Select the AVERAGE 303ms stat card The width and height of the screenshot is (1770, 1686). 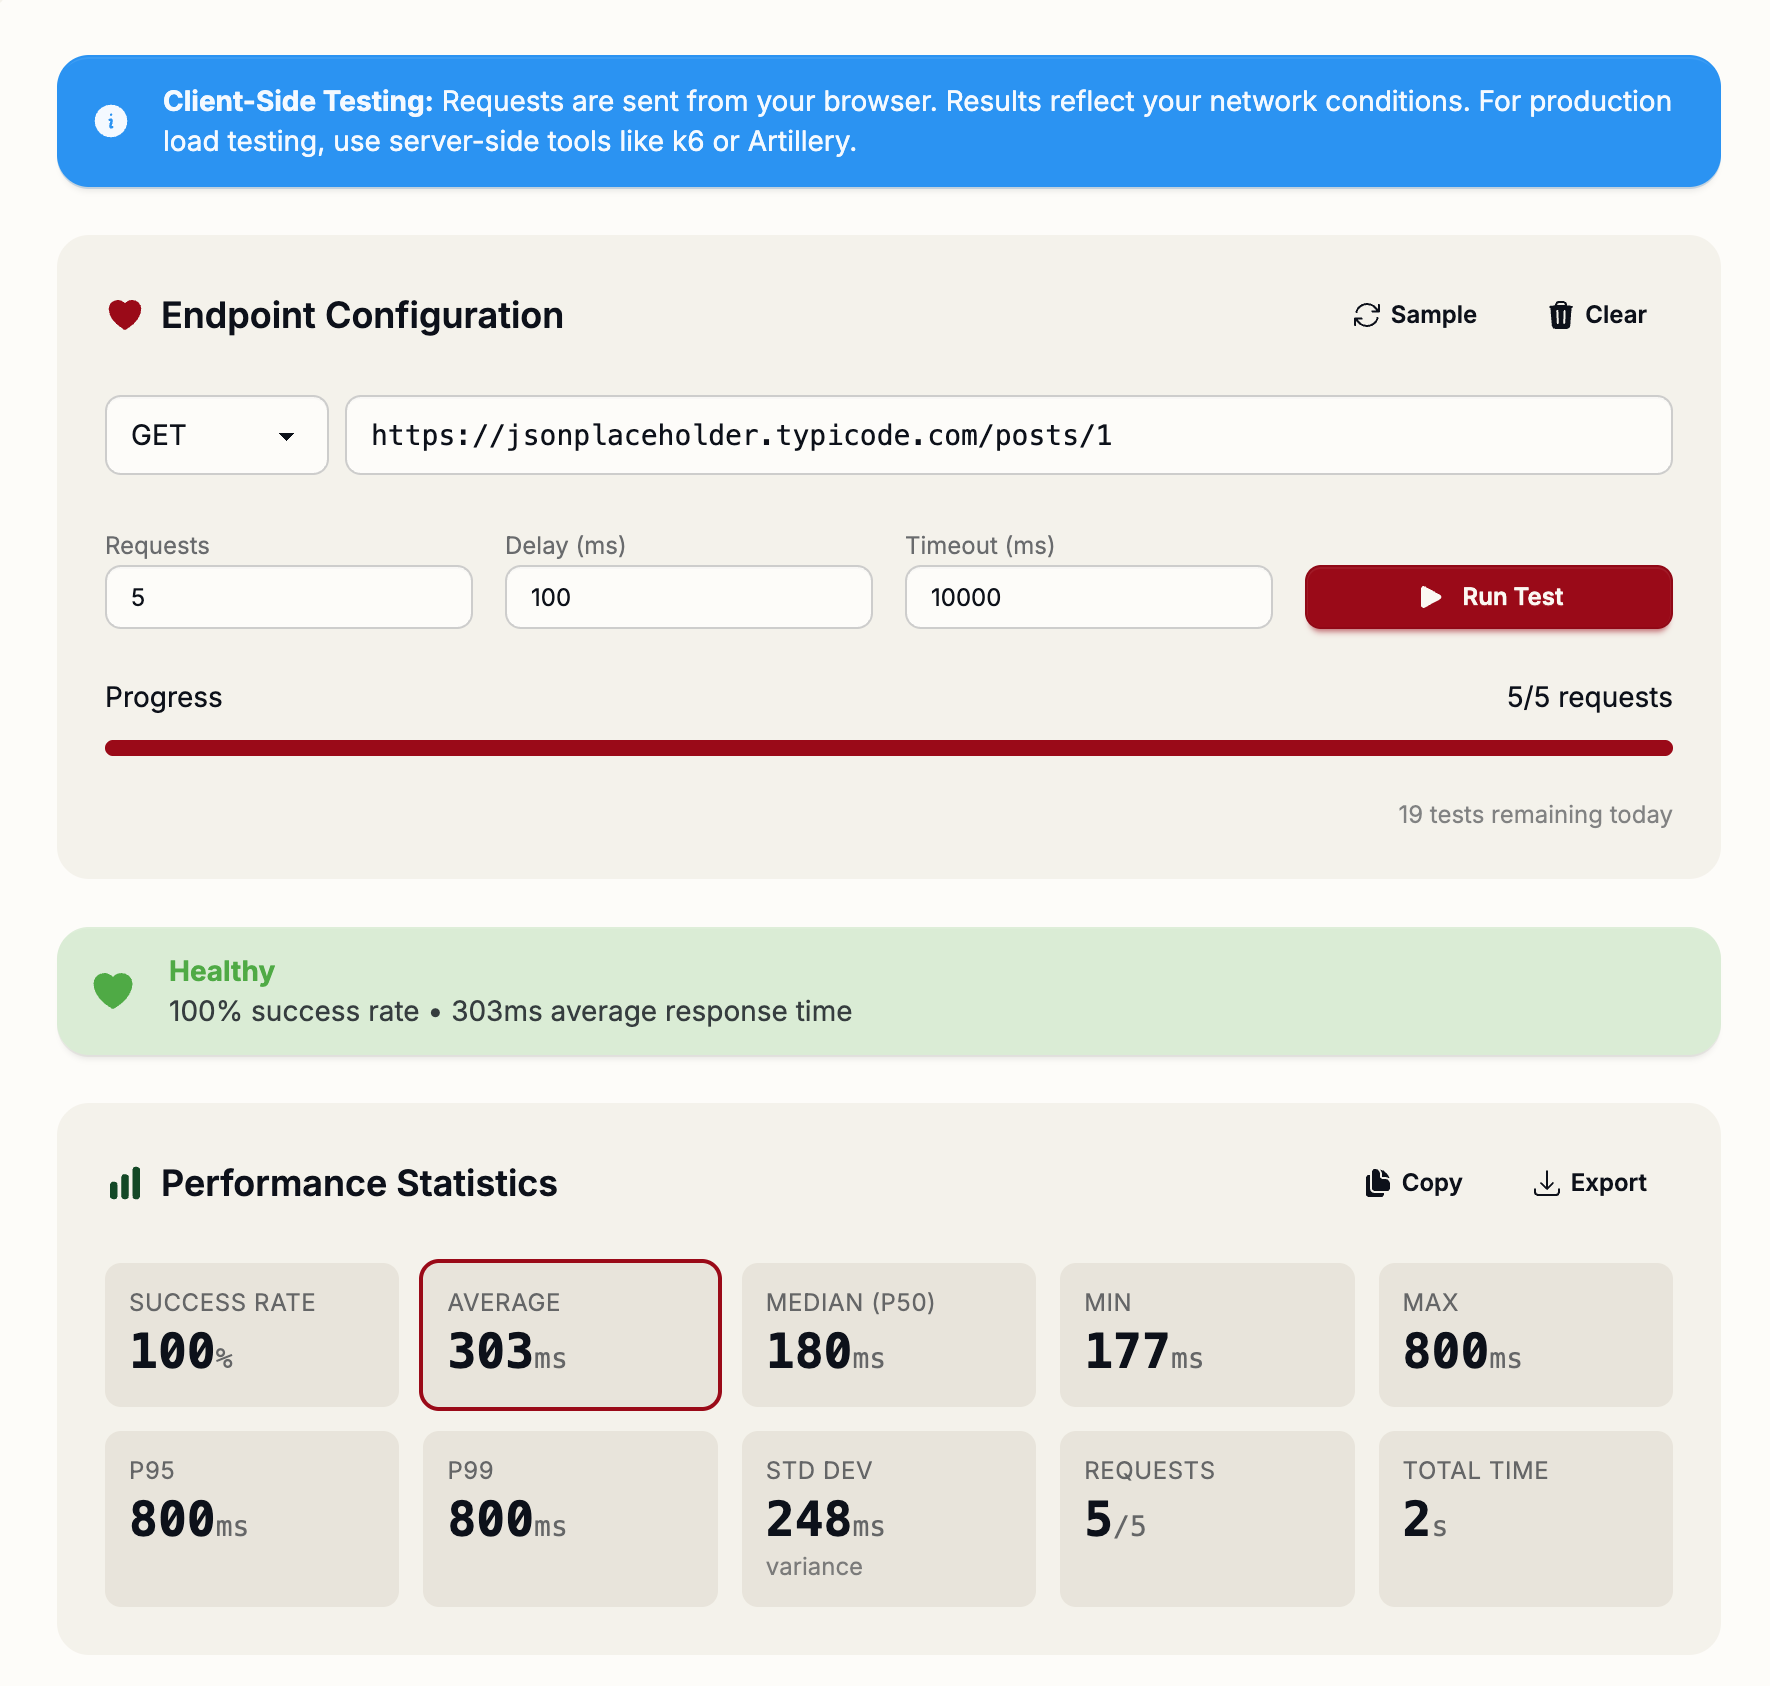point(569,1334)
